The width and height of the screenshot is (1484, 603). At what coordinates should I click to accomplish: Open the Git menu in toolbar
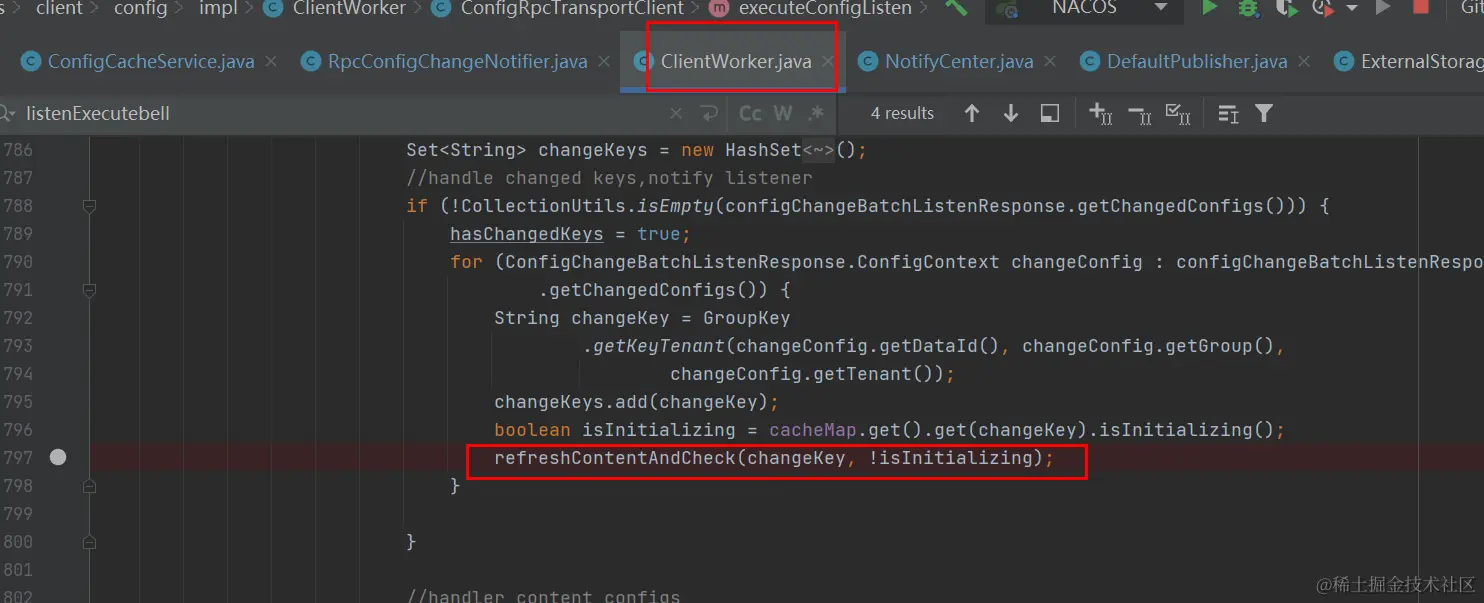pyautogui.click(x=1471, y=8)
